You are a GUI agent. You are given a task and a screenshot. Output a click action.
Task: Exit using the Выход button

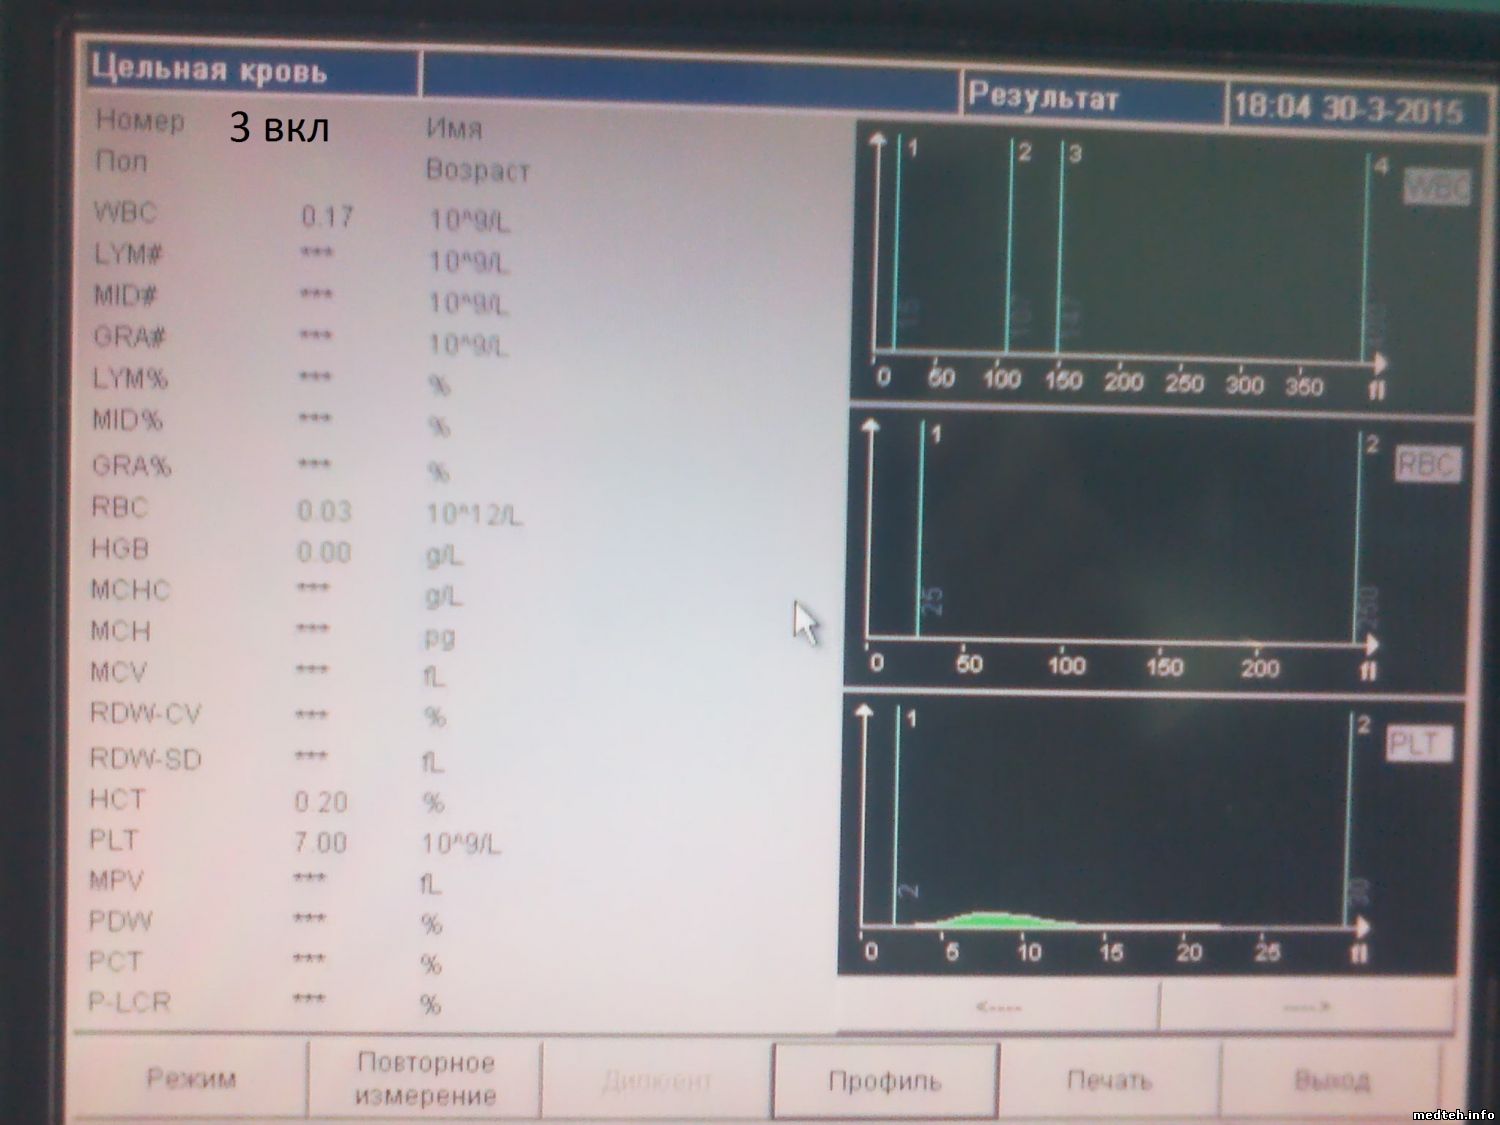tap(1331, 1080)
